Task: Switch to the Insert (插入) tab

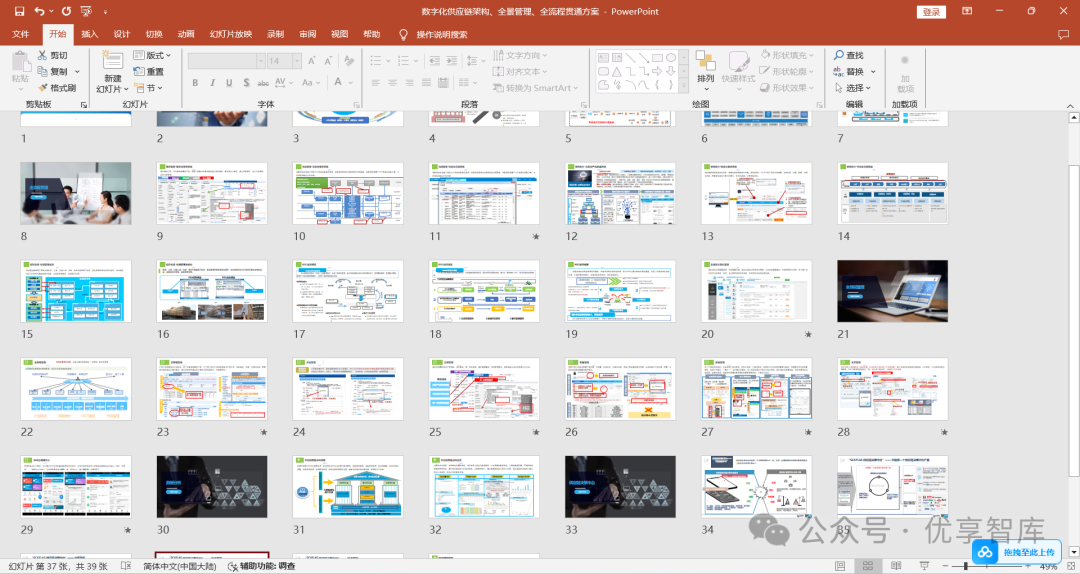Action: pos(90,34)
